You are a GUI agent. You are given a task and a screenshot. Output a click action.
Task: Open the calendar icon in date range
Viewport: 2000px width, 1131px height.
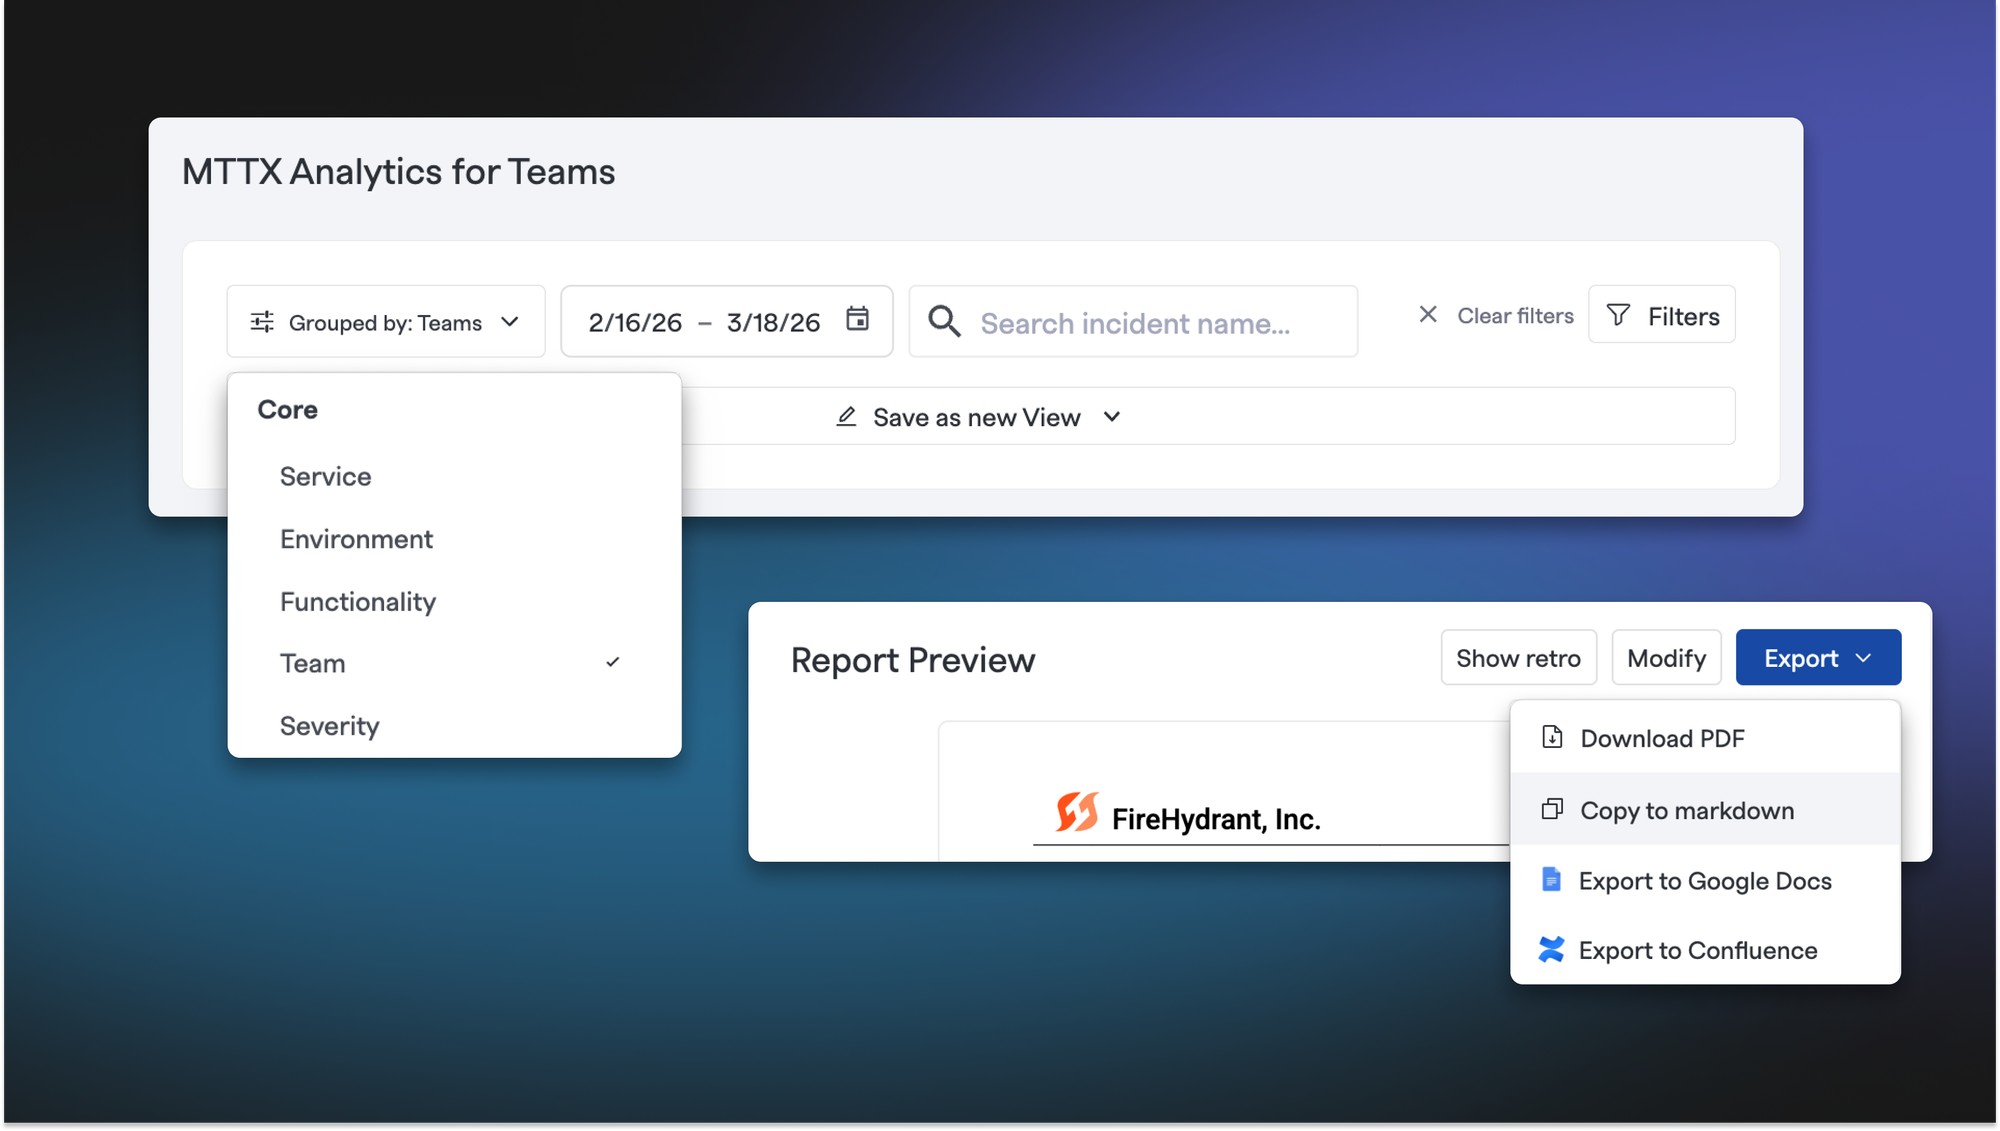(x=857, y=320)
